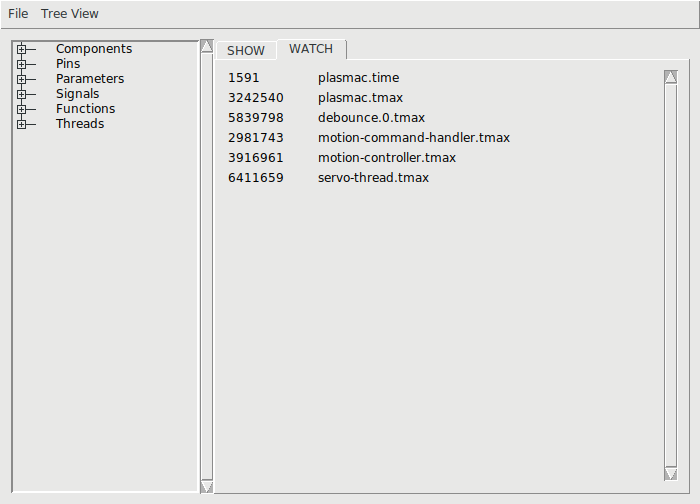The height and width of the screenshot is (504, 700).
Task: Click the plus box beside Signals
Action: click(x=21, y=94)
